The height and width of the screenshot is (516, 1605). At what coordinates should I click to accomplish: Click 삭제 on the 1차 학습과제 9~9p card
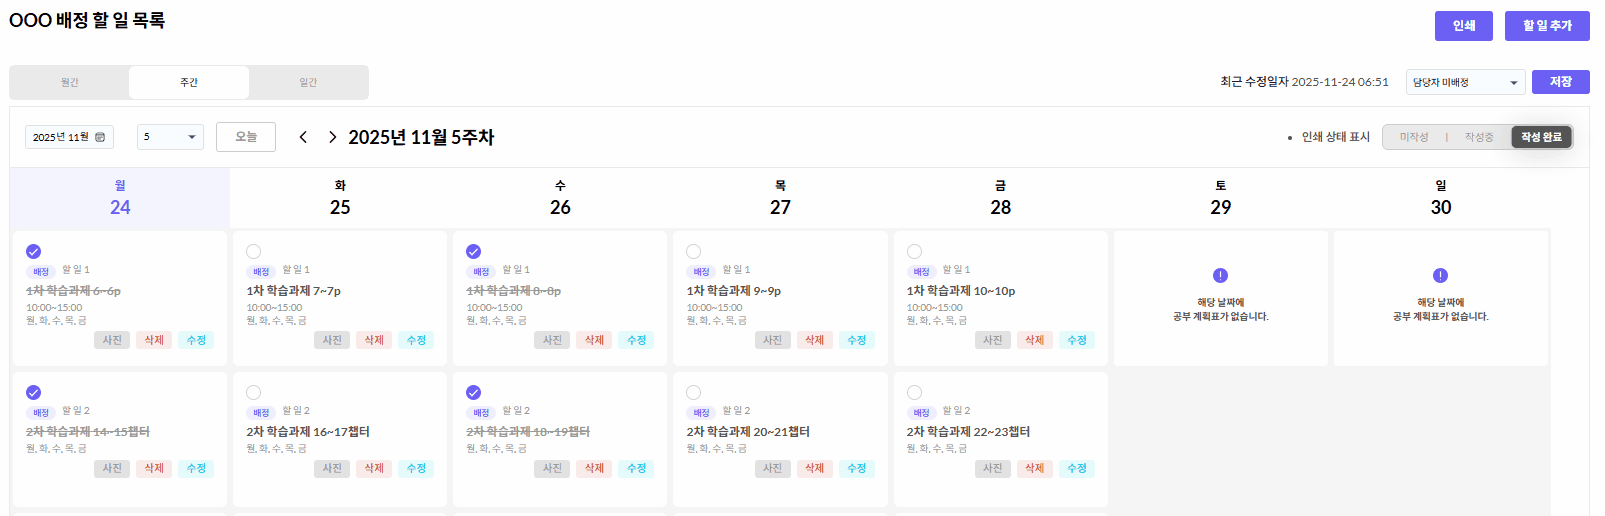tap(814, 340)
